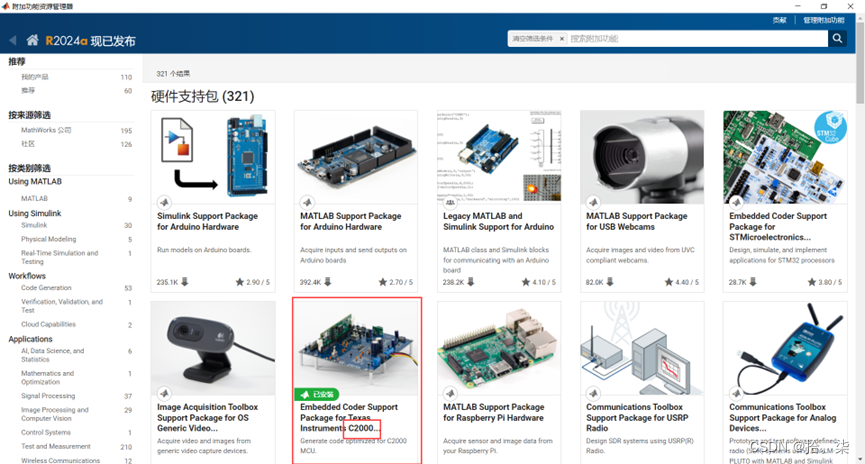
Task: Click the Workflows group heading
Action: 27,276
